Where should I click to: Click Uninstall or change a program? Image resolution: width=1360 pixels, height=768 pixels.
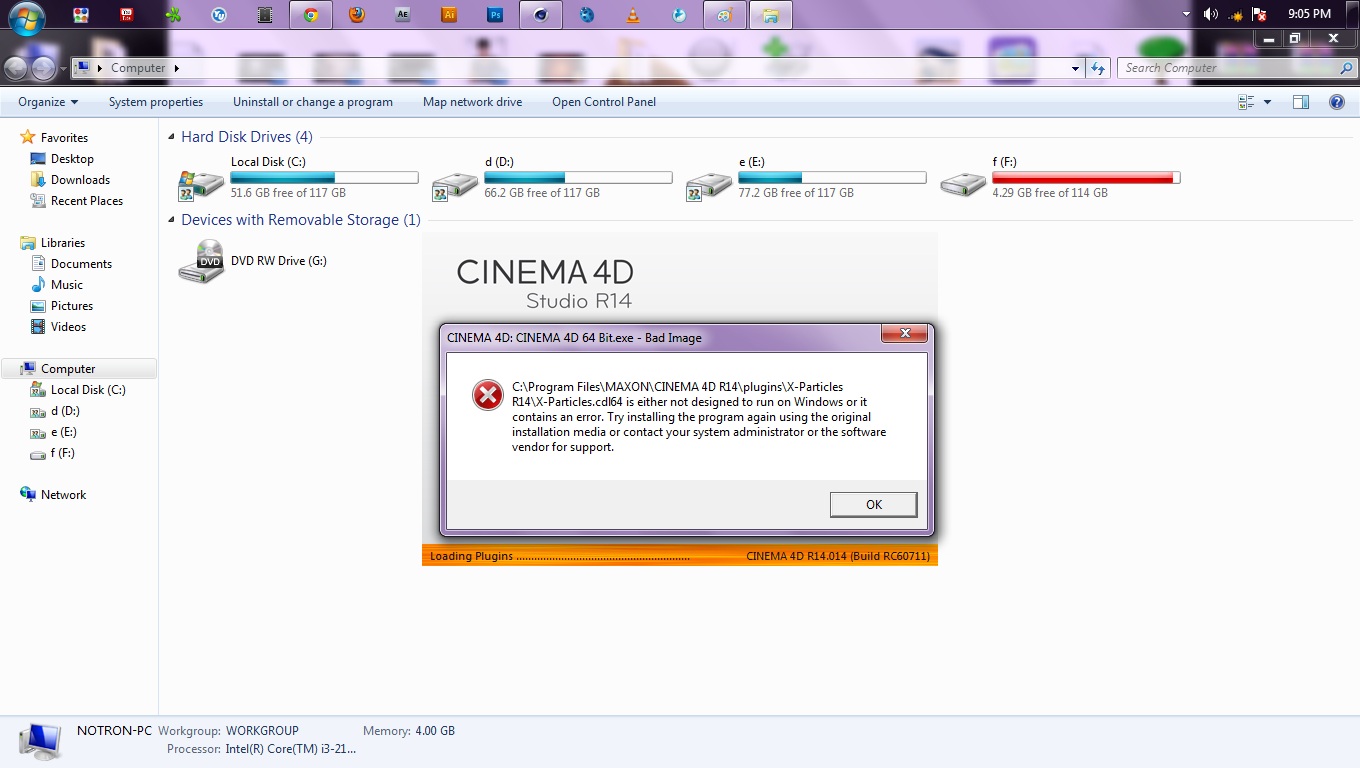pyautogui.click(x=313, y=102)
